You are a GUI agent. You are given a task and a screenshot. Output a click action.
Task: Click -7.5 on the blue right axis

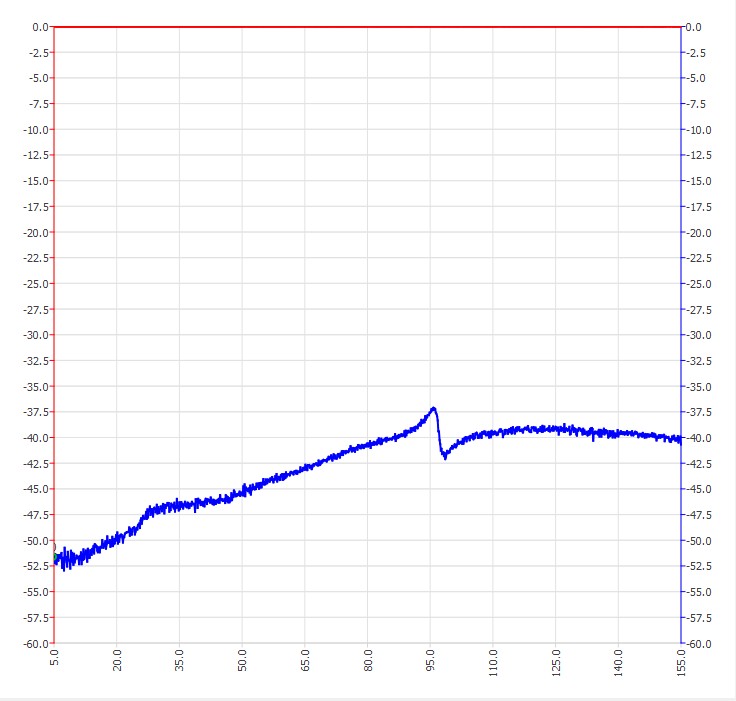696,104
